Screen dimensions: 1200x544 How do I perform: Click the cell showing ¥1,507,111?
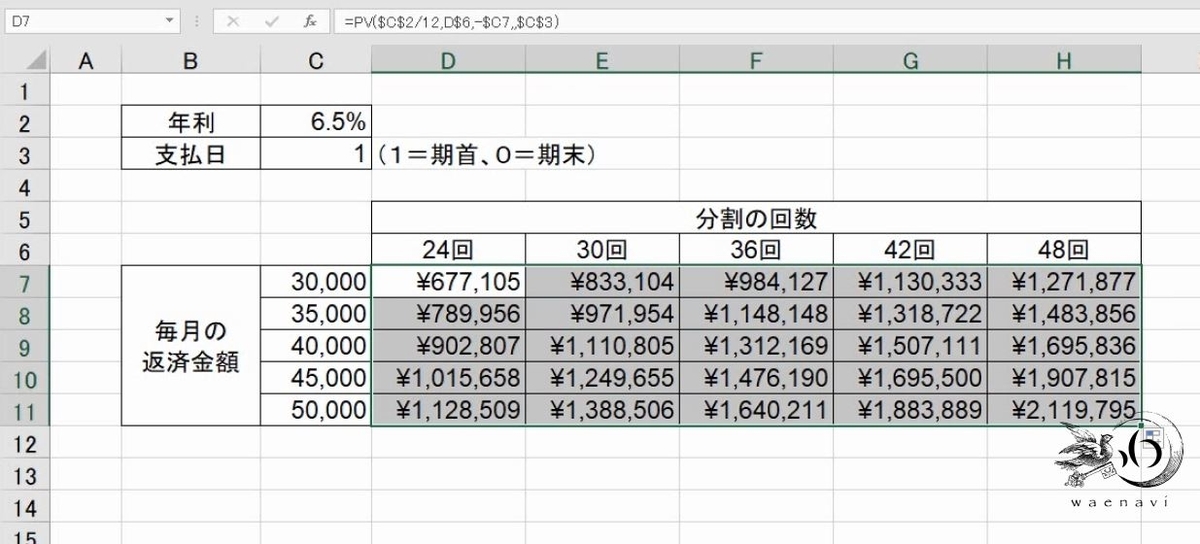point(910,347)
